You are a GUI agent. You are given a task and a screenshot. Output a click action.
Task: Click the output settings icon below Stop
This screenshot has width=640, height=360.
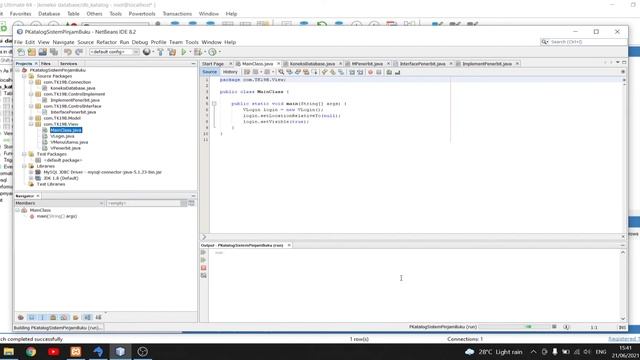click(203, 276)
